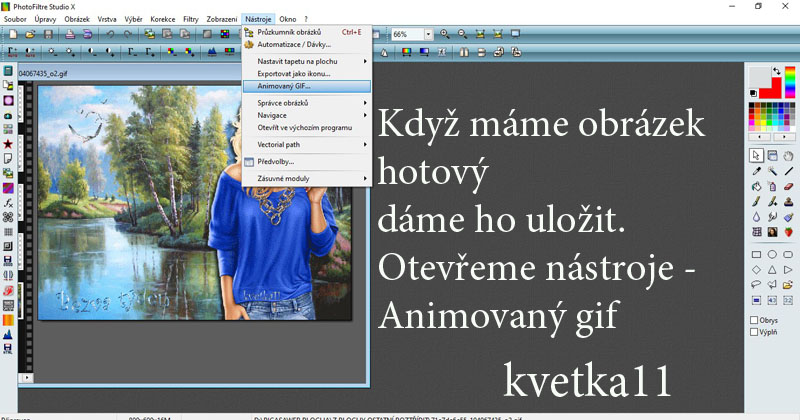Open the Soubor menu
The height and width of the screenshot is (420, 800).
point(15,19)
